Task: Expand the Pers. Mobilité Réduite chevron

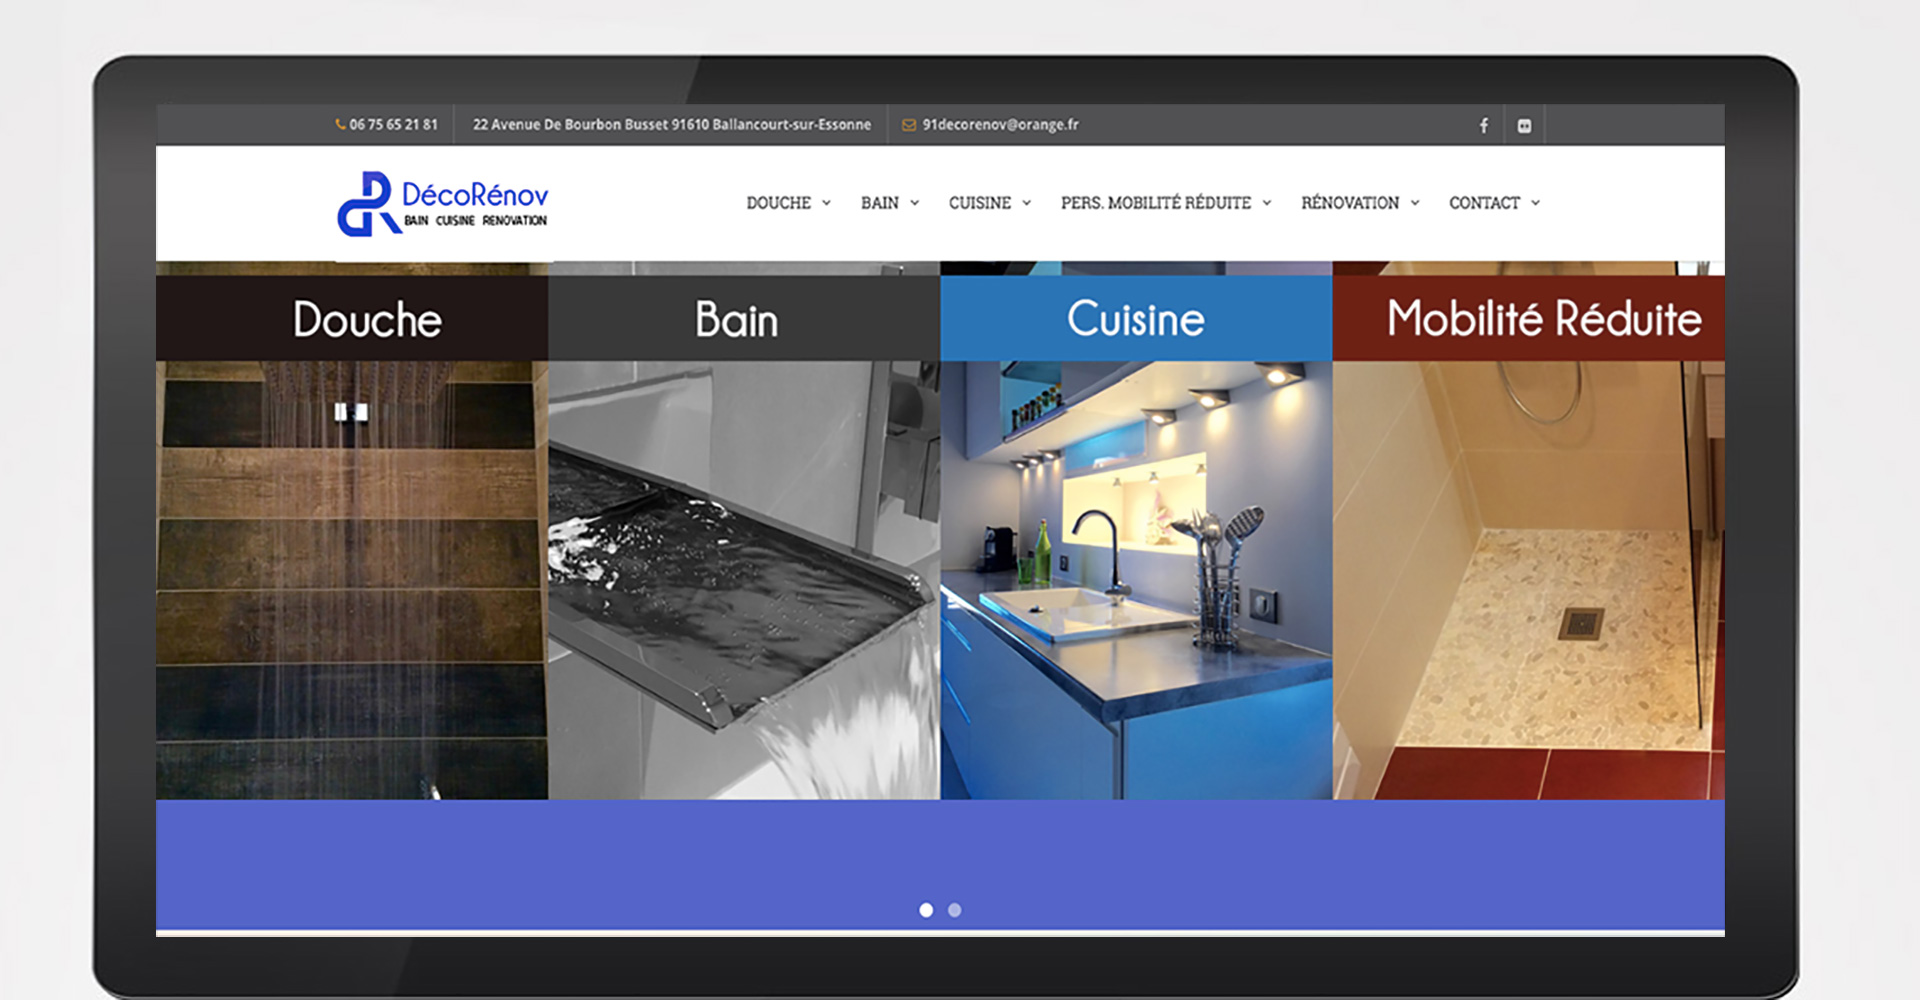Action: [x=1267, y=203]
